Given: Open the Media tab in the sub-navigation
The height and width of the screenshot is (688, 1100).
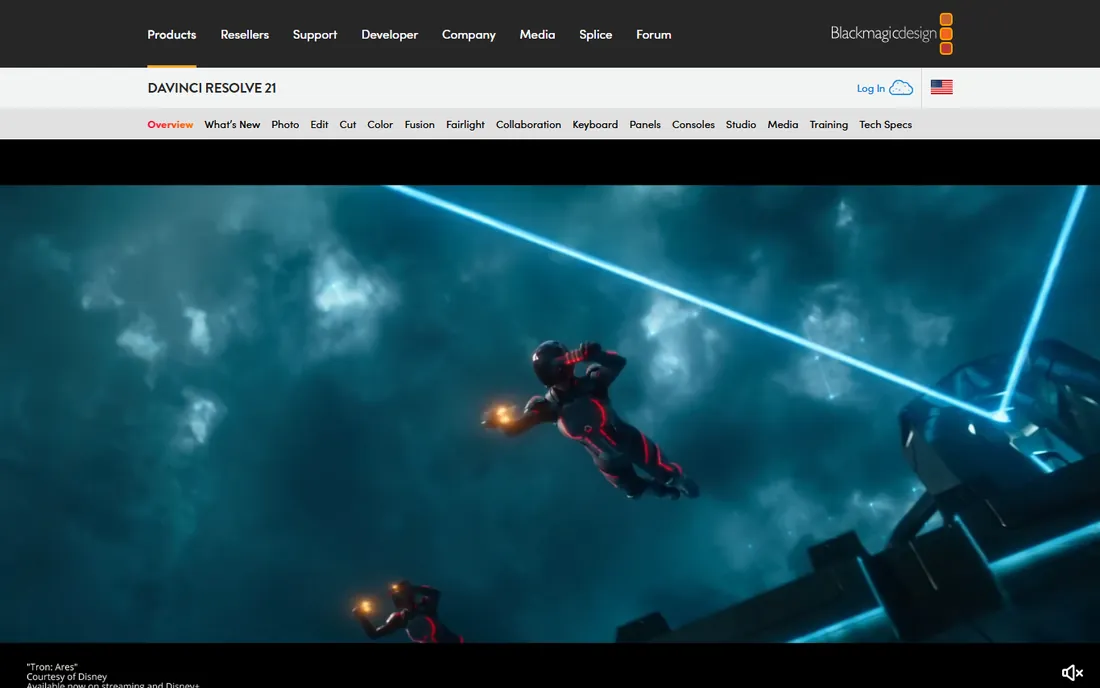Looking at the screenshot, I should coord(783,124).
